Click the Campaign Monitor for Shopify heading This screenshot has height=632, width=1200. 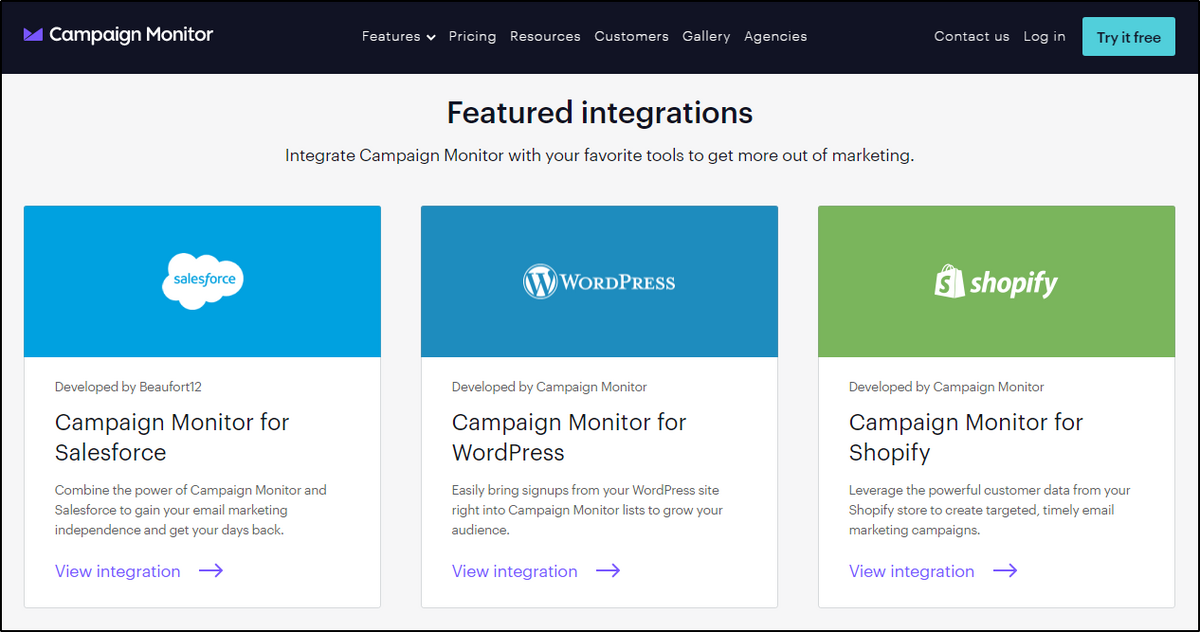click(x=965, y=437)
